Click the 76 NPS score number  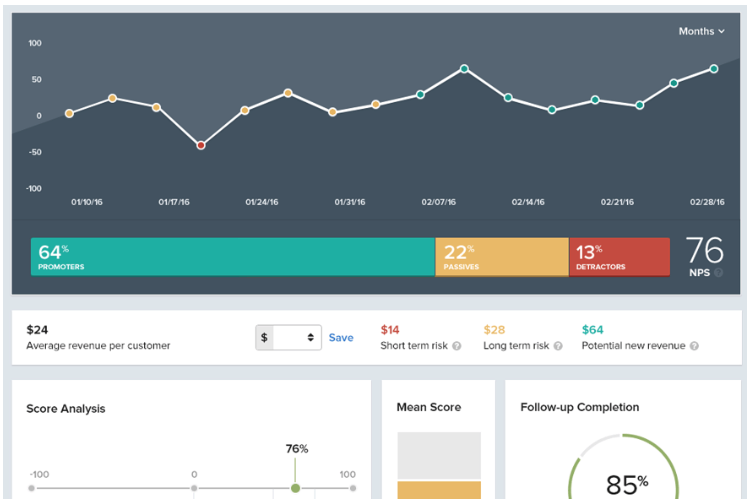[x=704, y=250]
